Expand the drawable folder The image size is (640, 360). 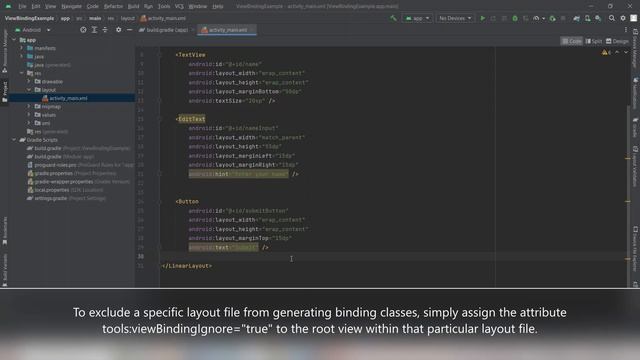click(x=29, y=82)
